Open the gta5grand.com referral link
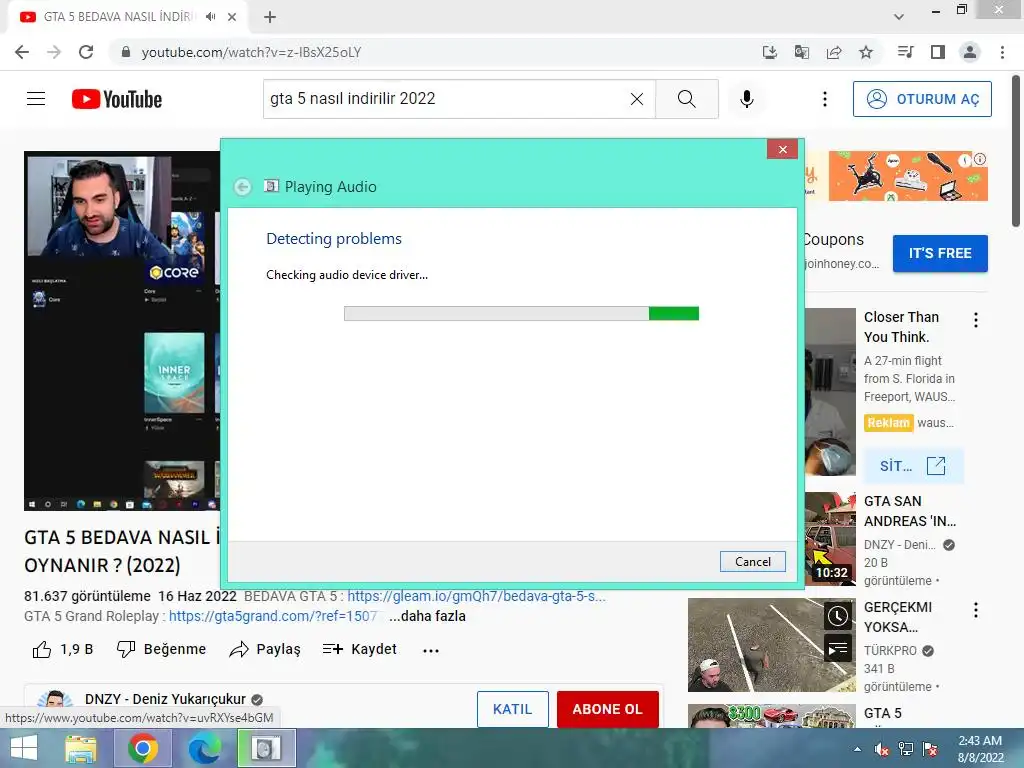The width and height of the screenshot is (1024, 768). pyautogui.click(x=273, y=616)
